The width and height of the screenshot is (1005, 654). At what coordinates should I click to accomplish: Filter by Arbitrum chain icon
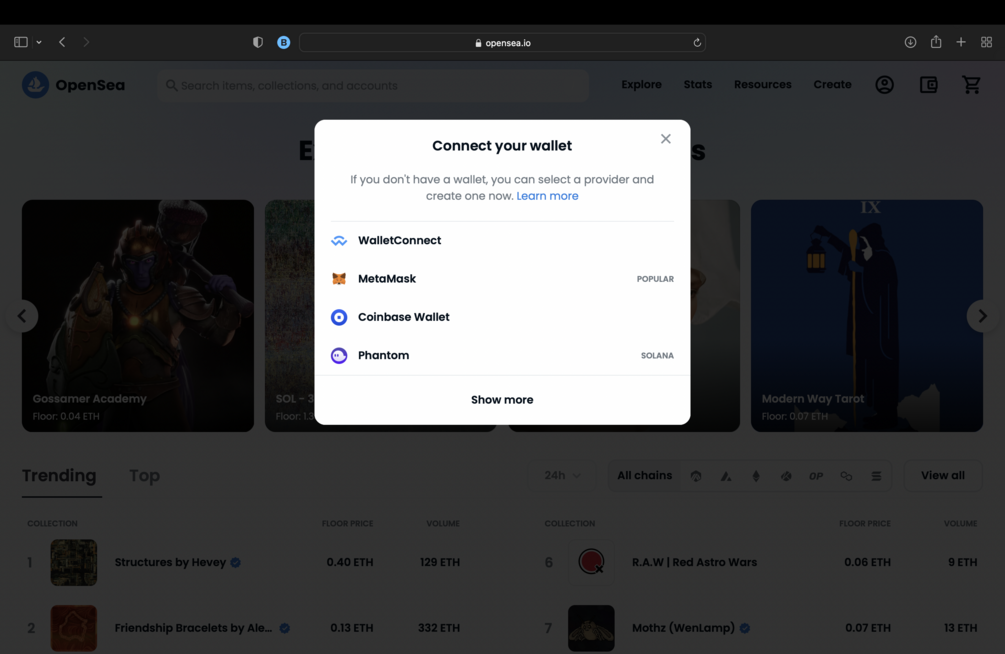pos(696,476)
